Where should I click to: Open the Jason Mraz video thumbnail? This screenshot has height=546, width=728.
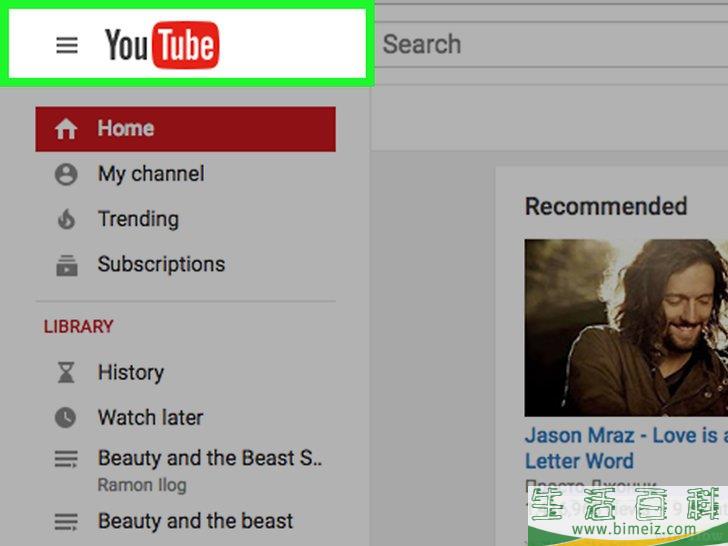click(626, 328)
